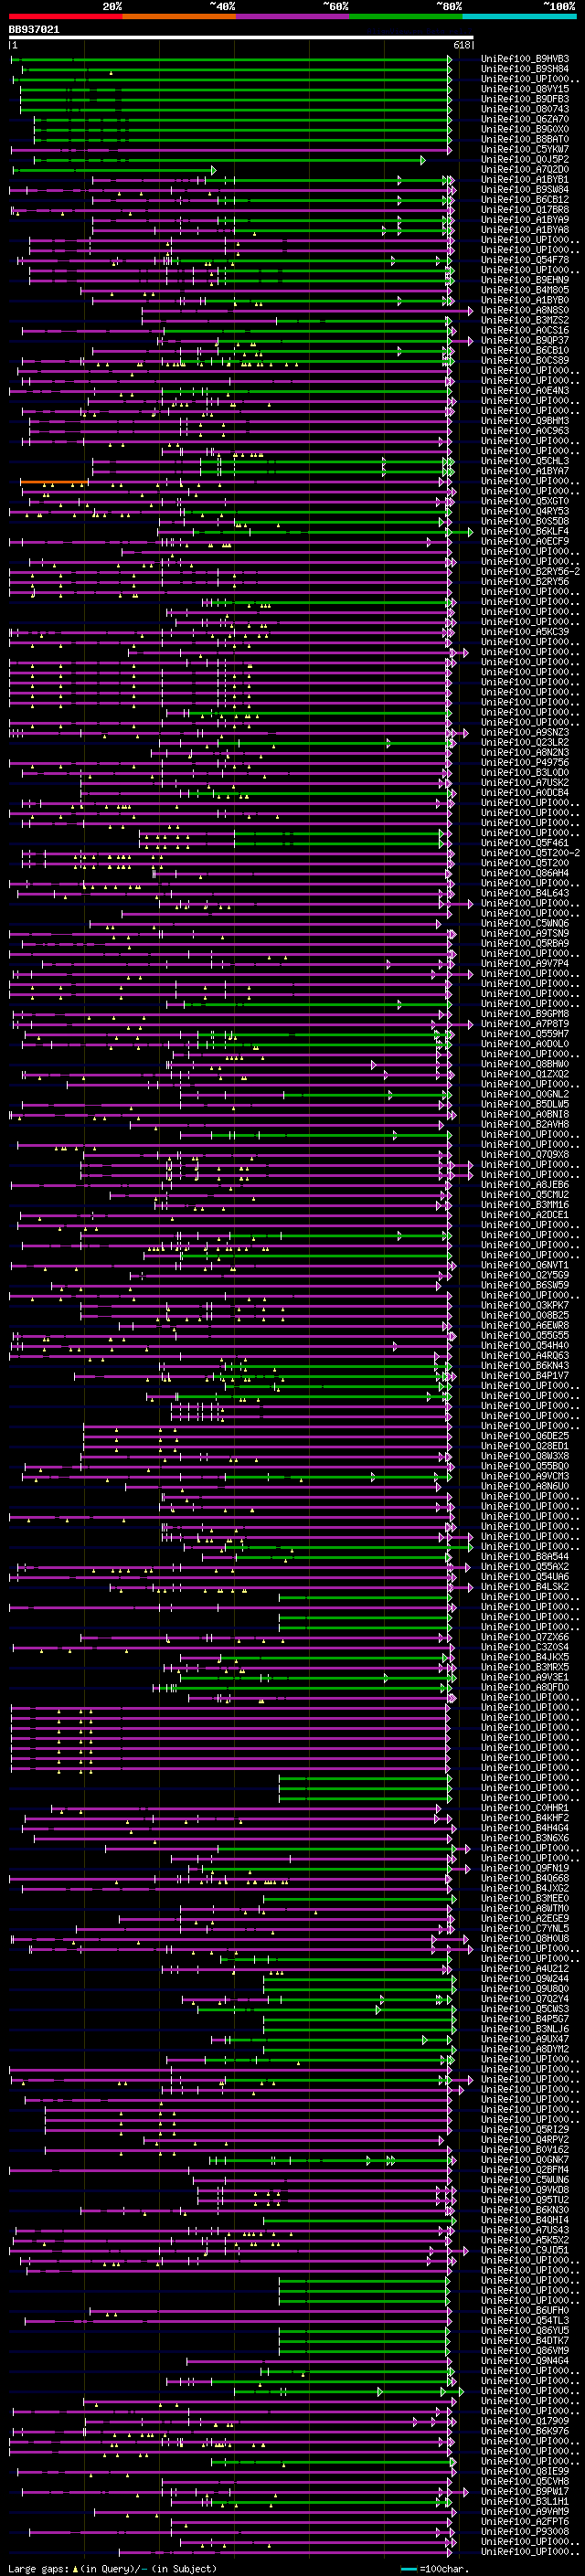Click the red 20% identity scale segment
Image resolution: width=585 pixels, height=2576 pixels.
[66, 17]
